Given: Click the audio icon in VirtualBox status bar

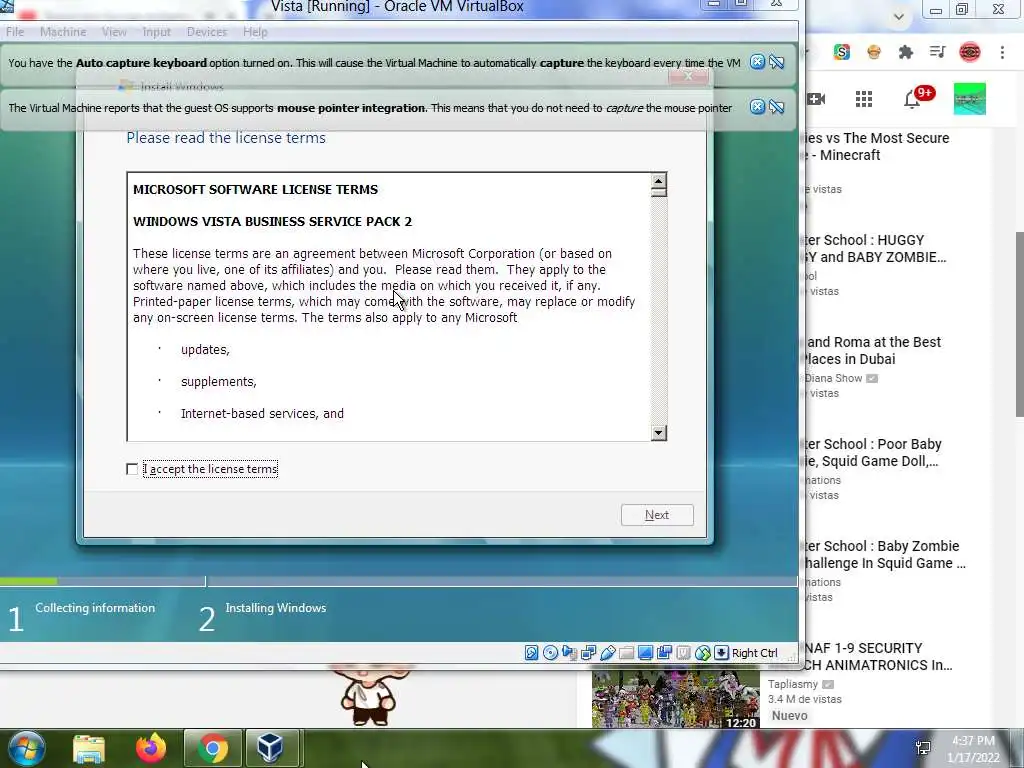Looking at the screenshot, I should click(569, 652).
